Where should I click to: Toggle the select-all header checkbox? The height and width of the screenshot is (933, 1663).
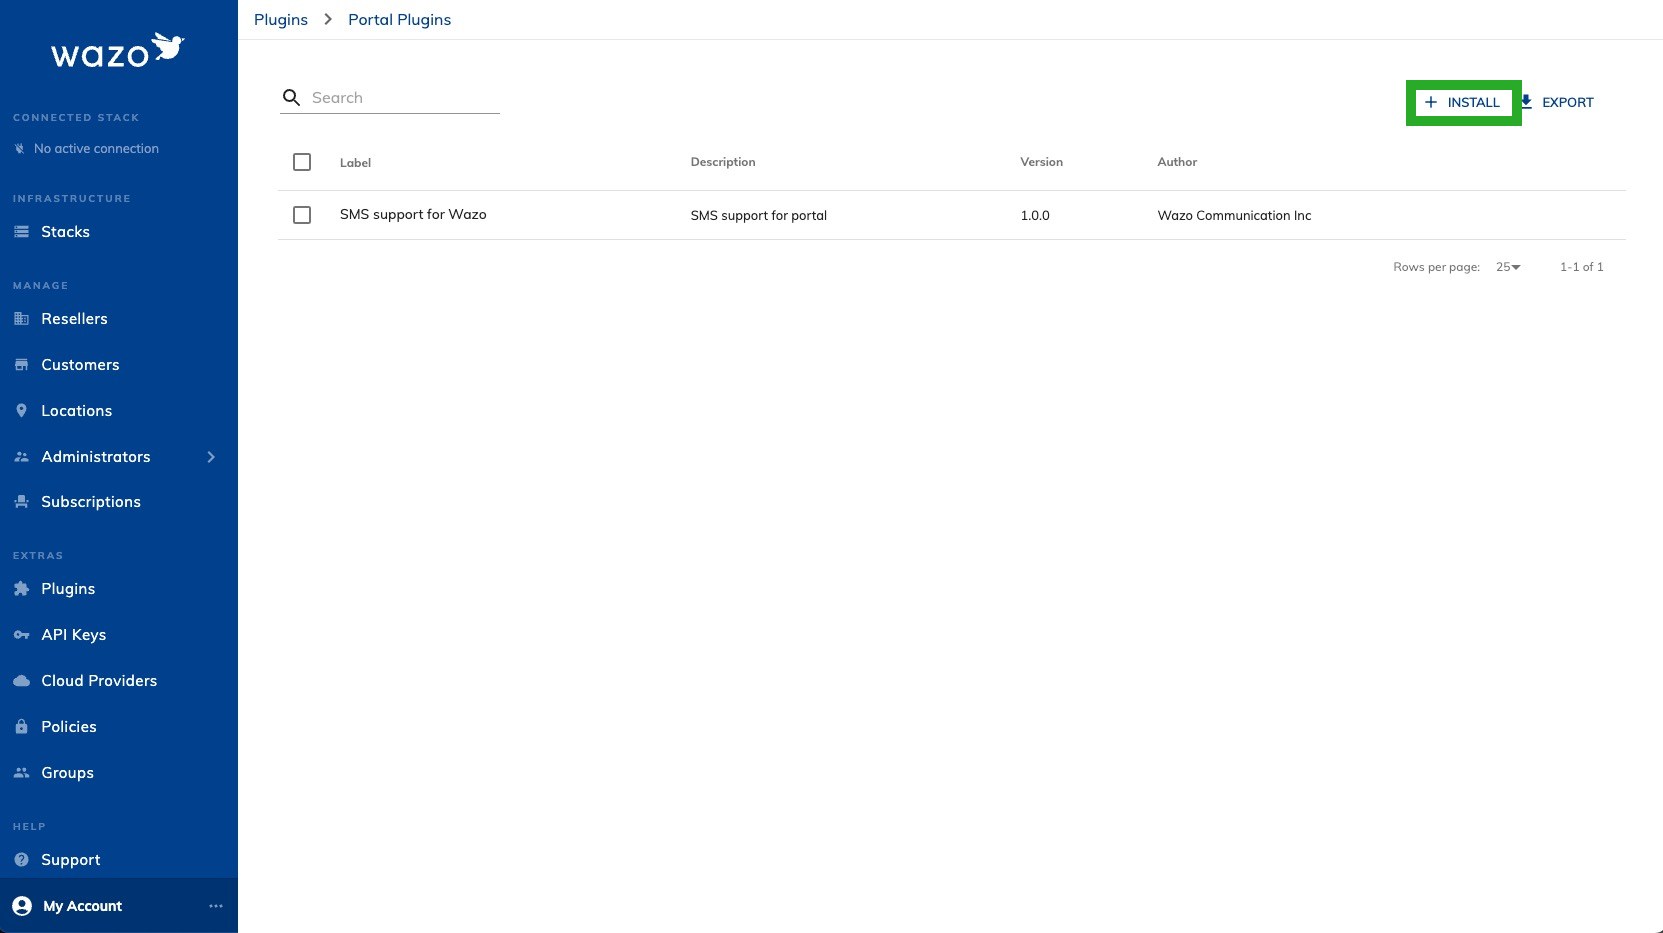tap(302, 162)
